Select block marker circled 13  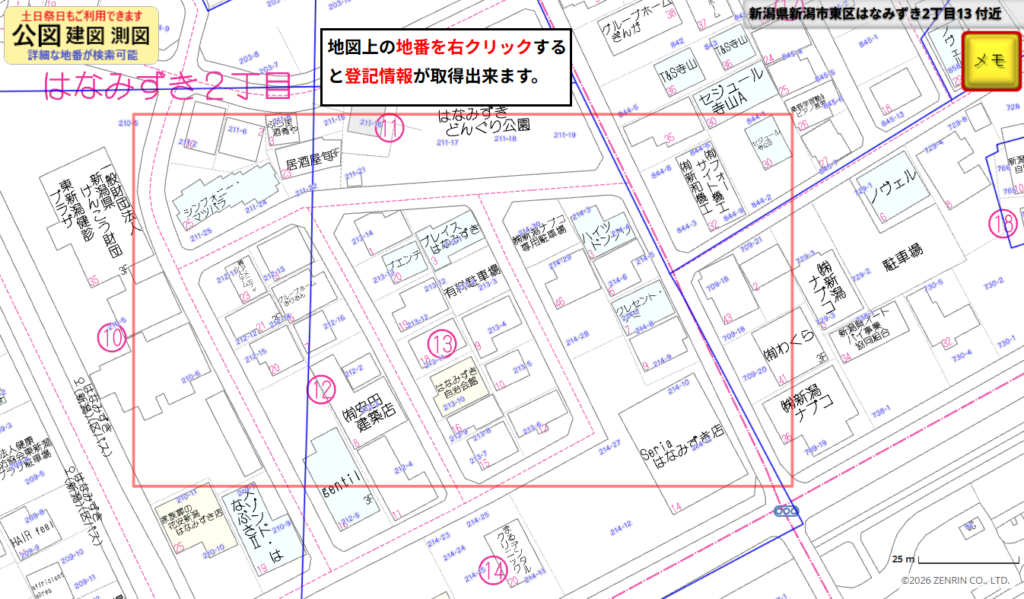click(441, 343)
